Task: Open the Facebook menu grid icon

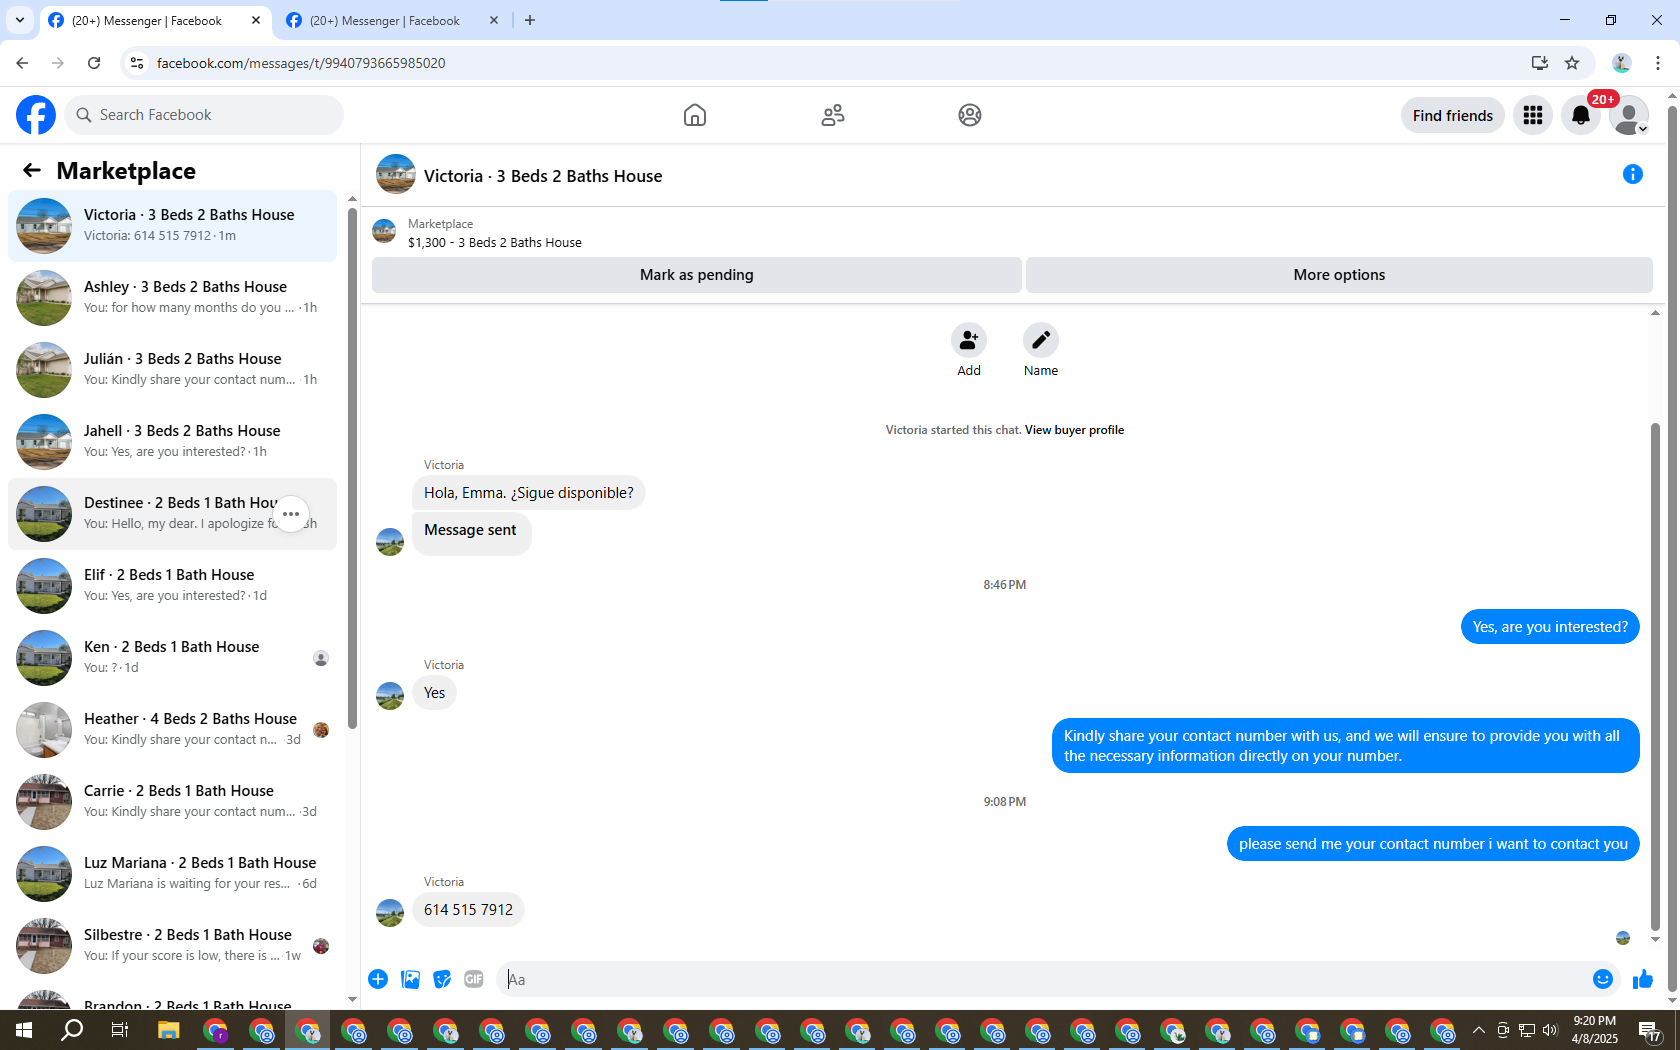Action: point(1533,115)
